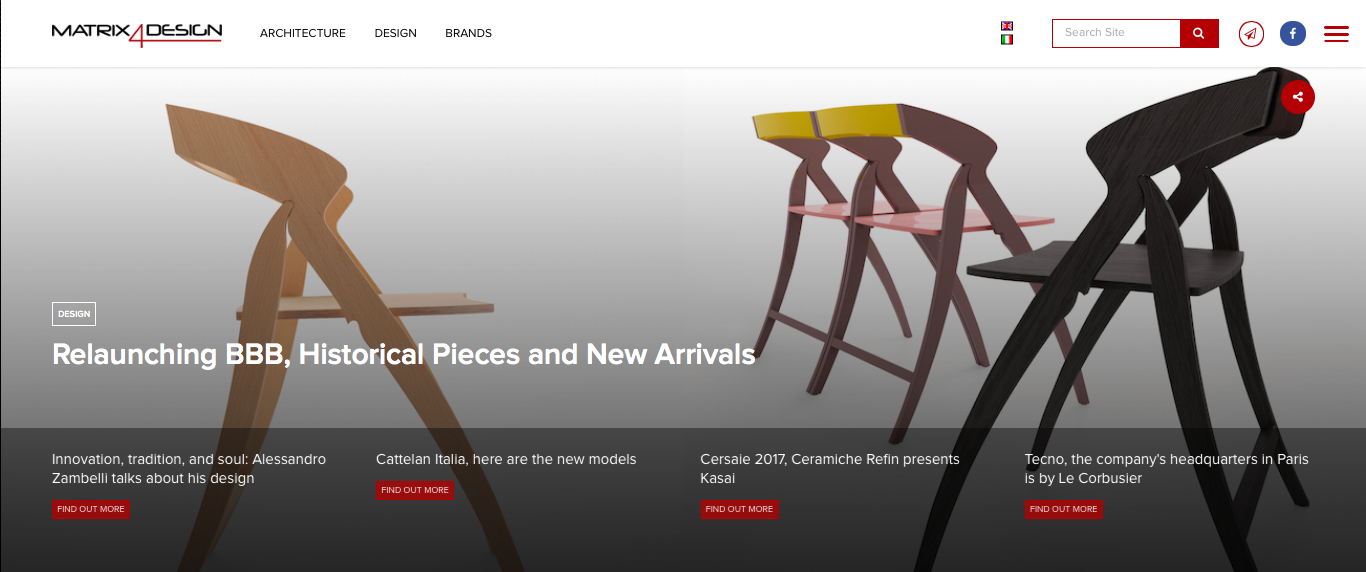Image resolution: width=1366 pixels, height=572 pixels.
Task: Click the red share icon button
Action: pos(1298,97)
